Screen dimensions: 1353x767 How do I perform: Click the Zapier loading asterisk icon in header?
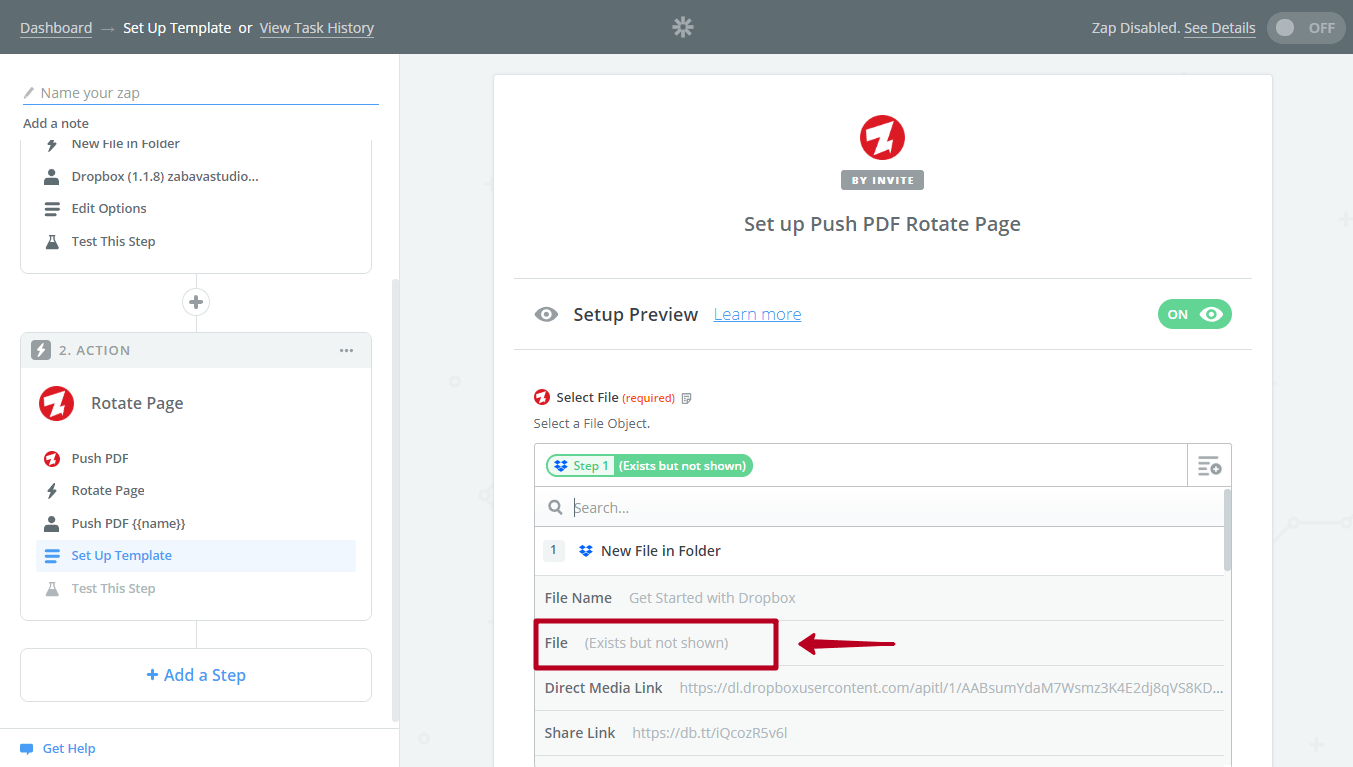pyautogui.click(x=683, y=27)
